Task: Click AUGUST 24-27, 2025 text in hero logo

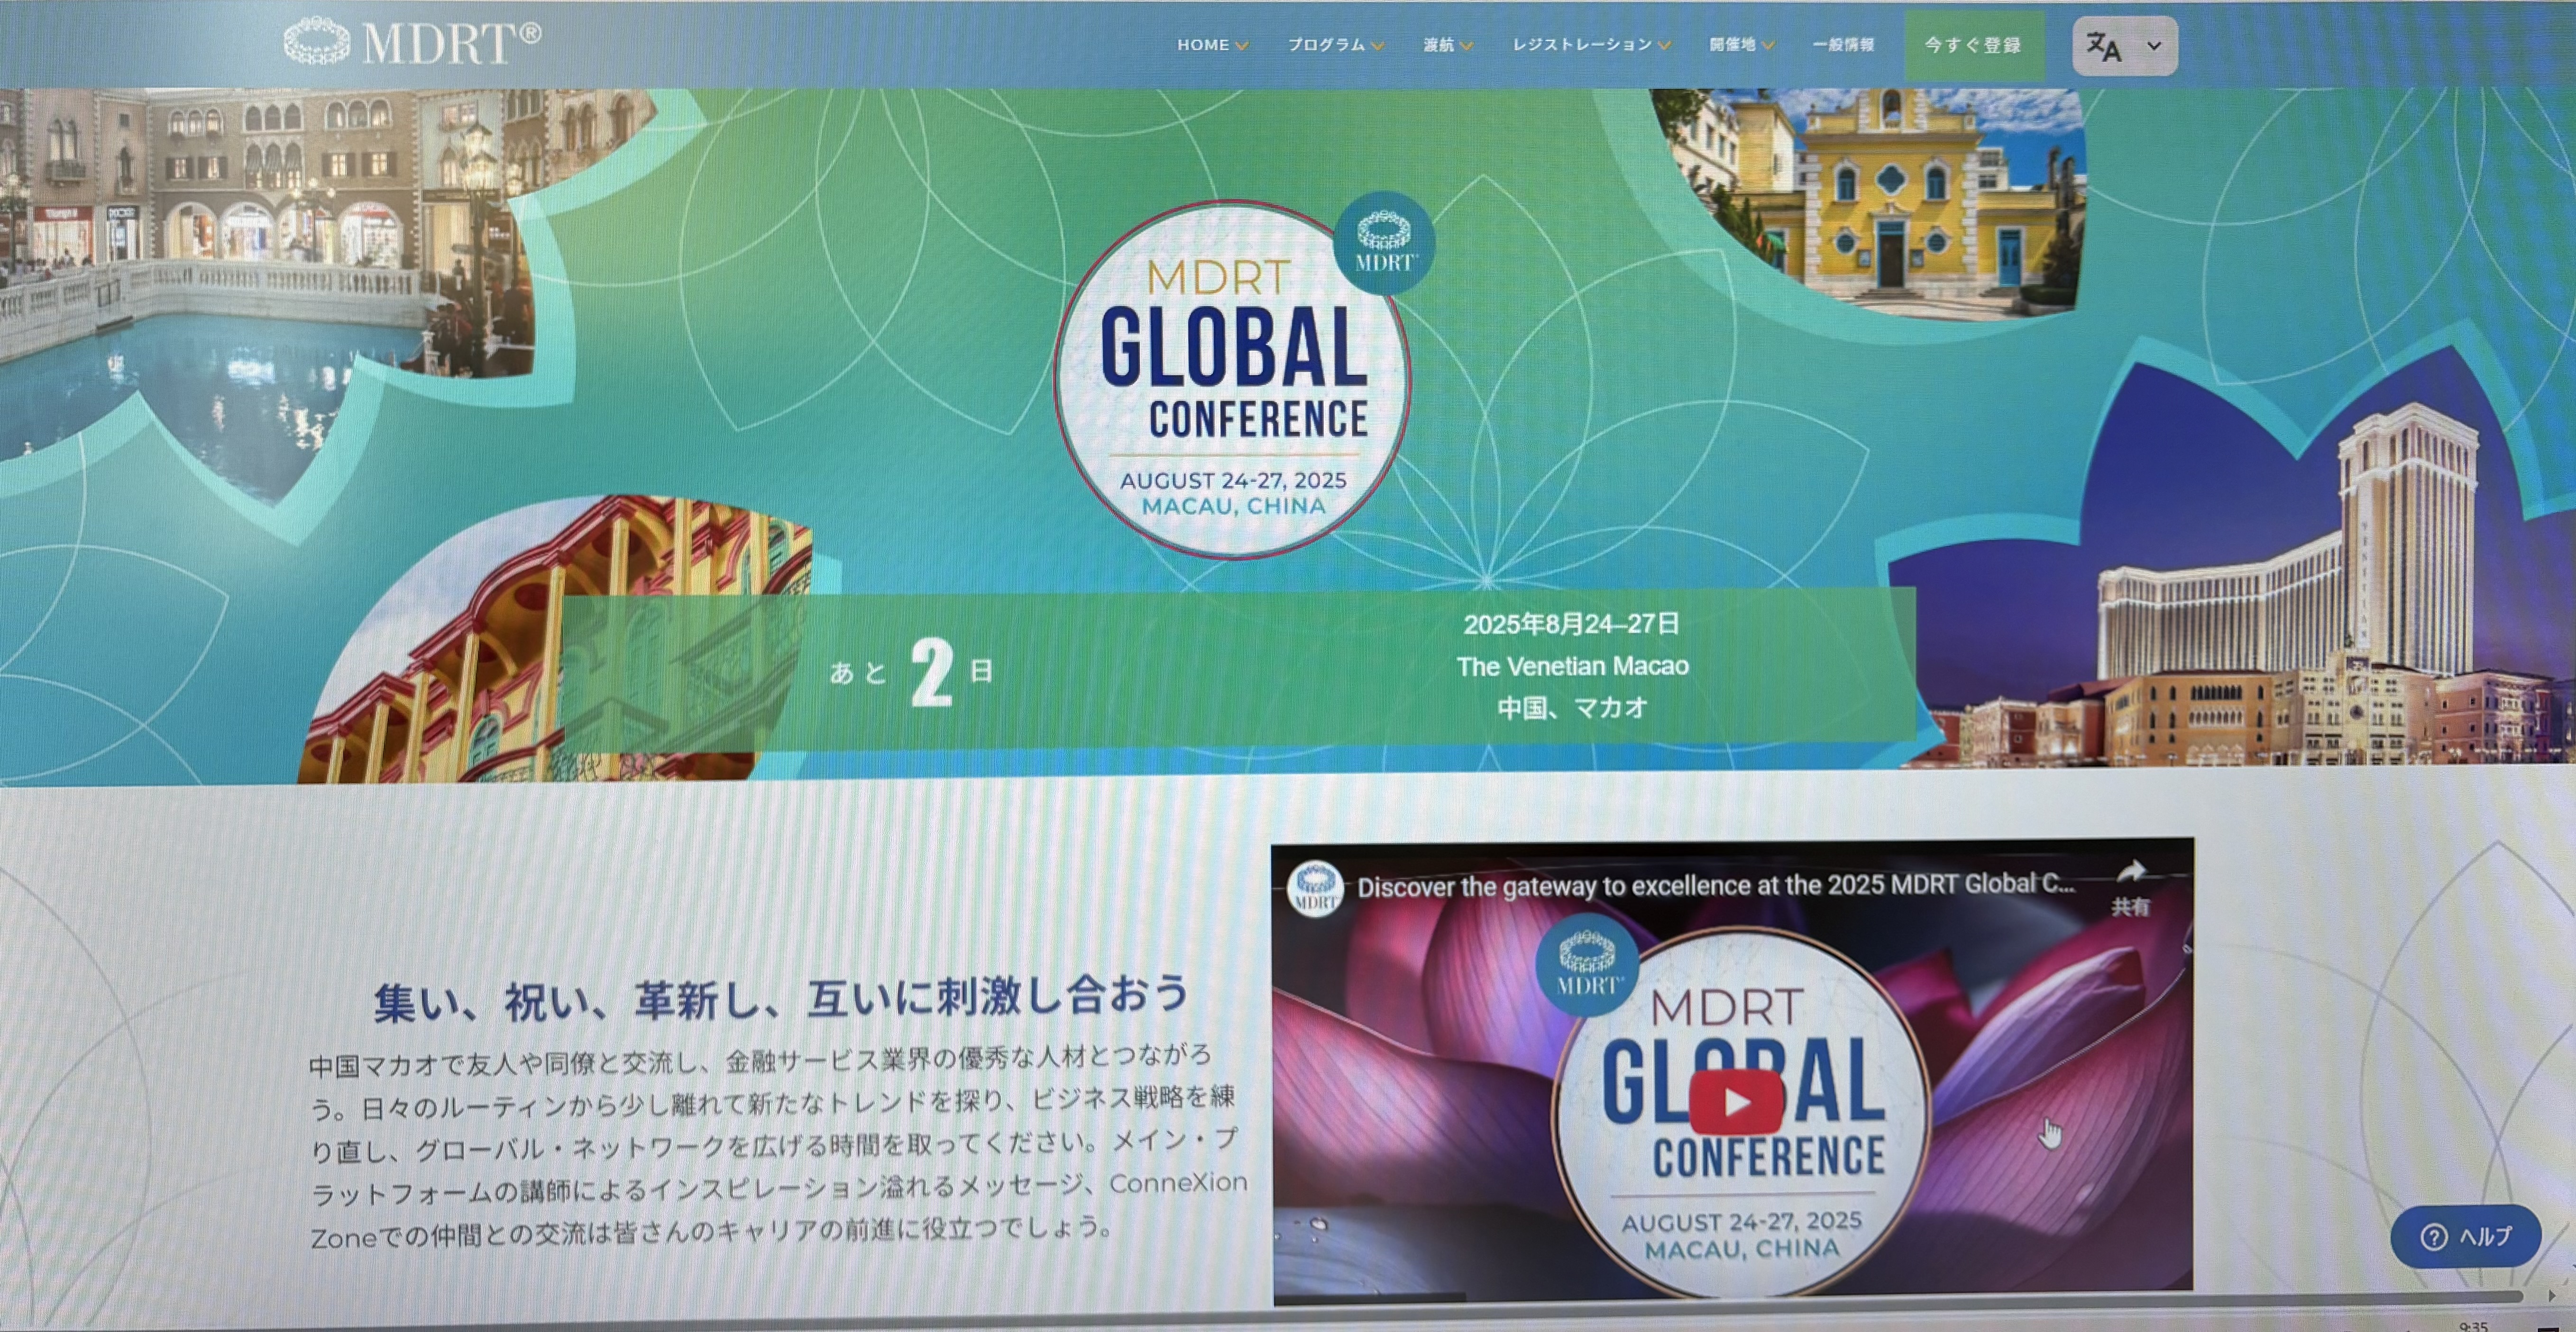Action: [1233, 481]
